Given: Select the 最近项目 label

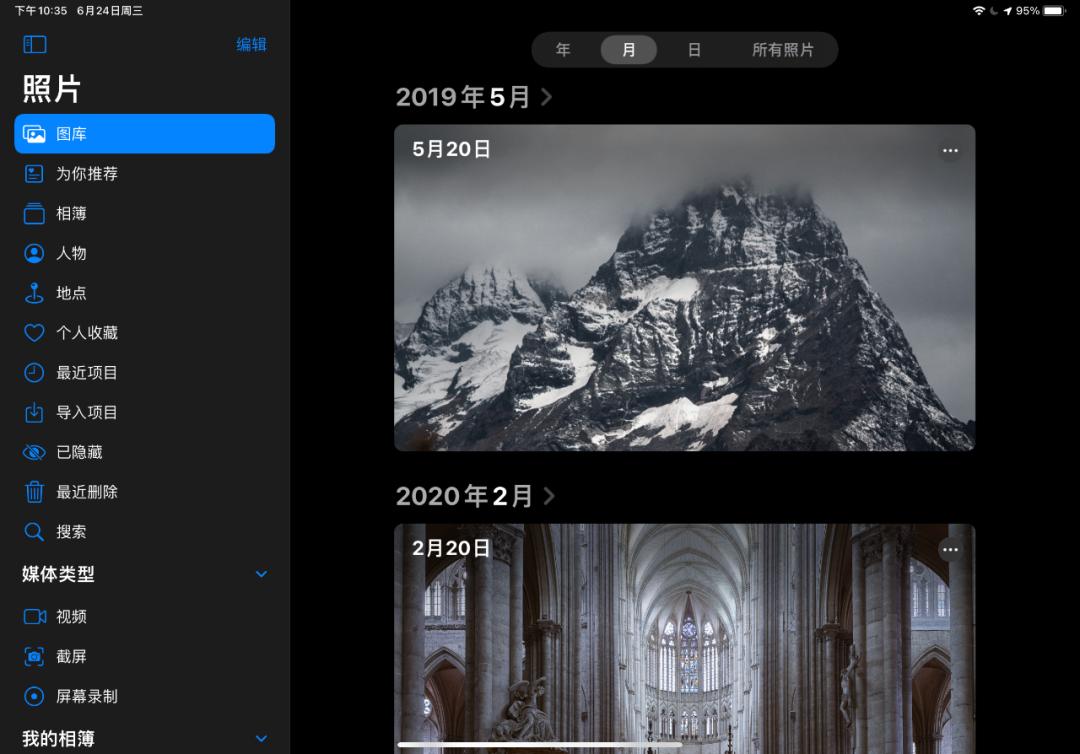Looking at the screenshot, I should (x=87, y=373).
